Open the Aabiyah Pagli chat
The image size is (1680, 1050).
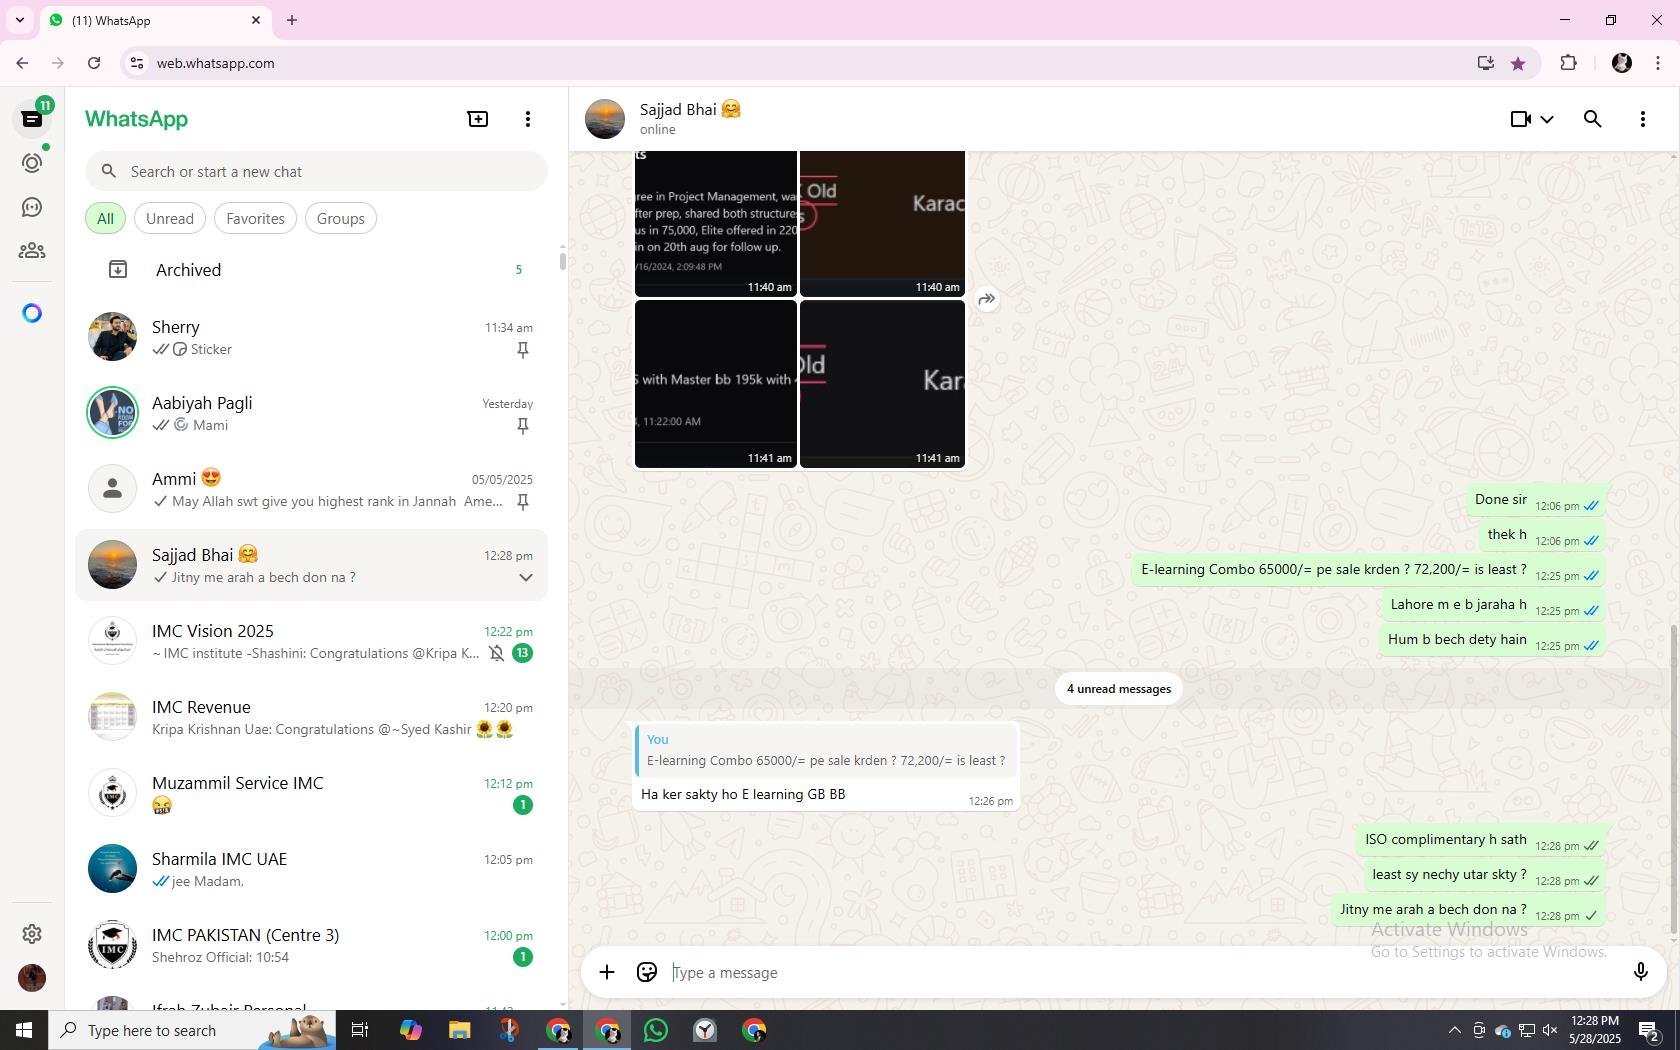(312, 414)
